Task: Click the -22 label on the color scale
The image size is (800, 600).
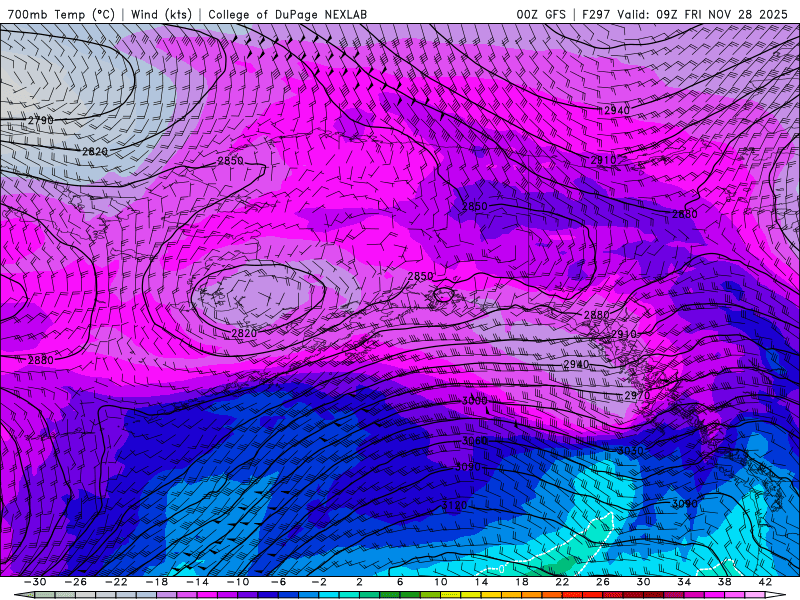Action: [116, 582]
